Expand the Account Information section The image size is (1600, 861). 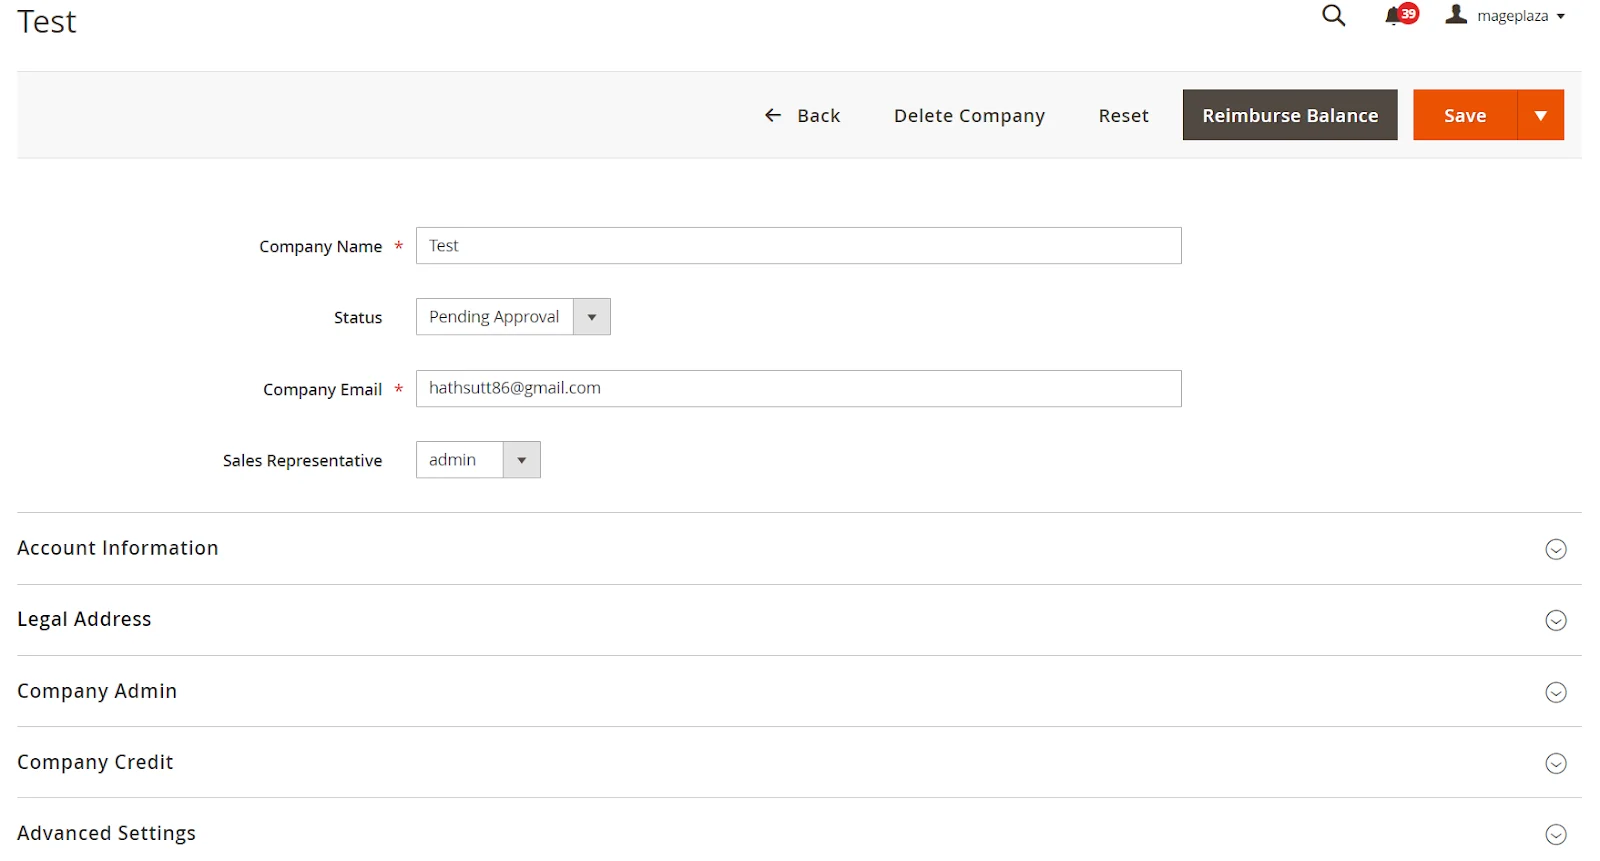click(x=118, y=548)
